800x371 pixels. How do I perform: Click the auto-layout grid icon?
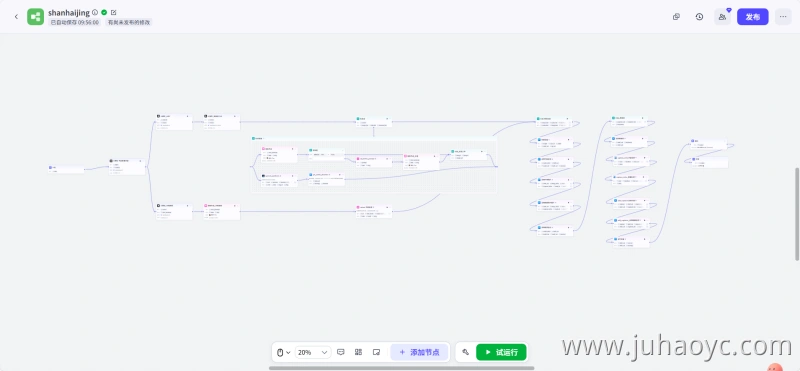coord(359,352)
